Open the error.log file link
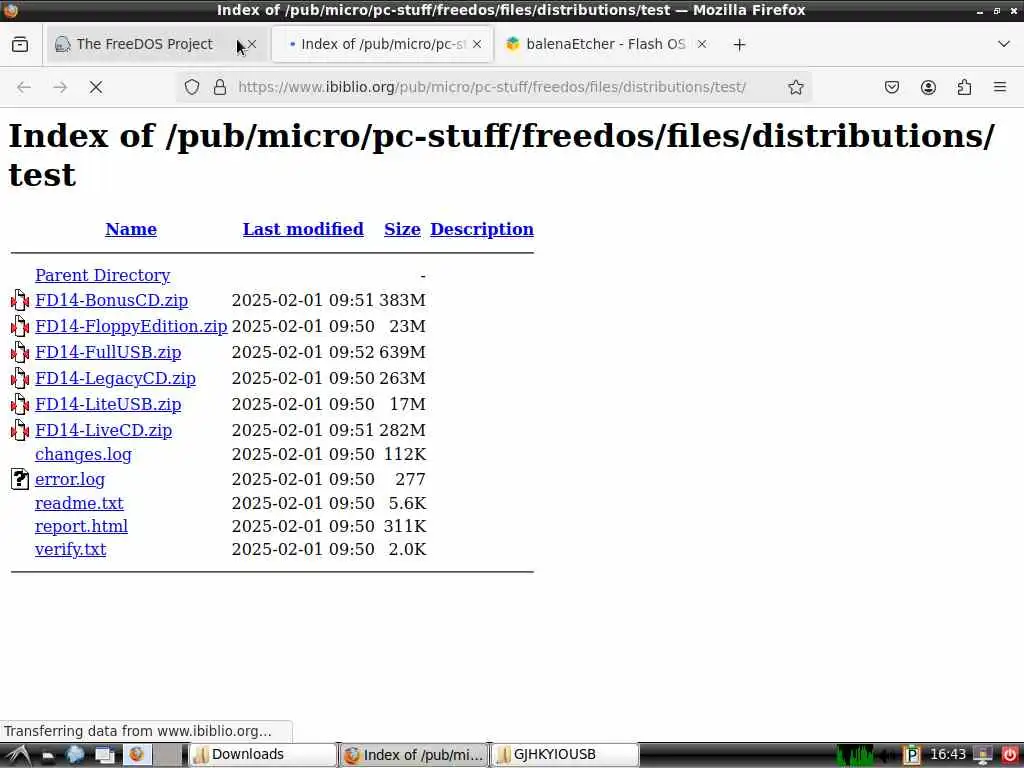 (70, 479)
